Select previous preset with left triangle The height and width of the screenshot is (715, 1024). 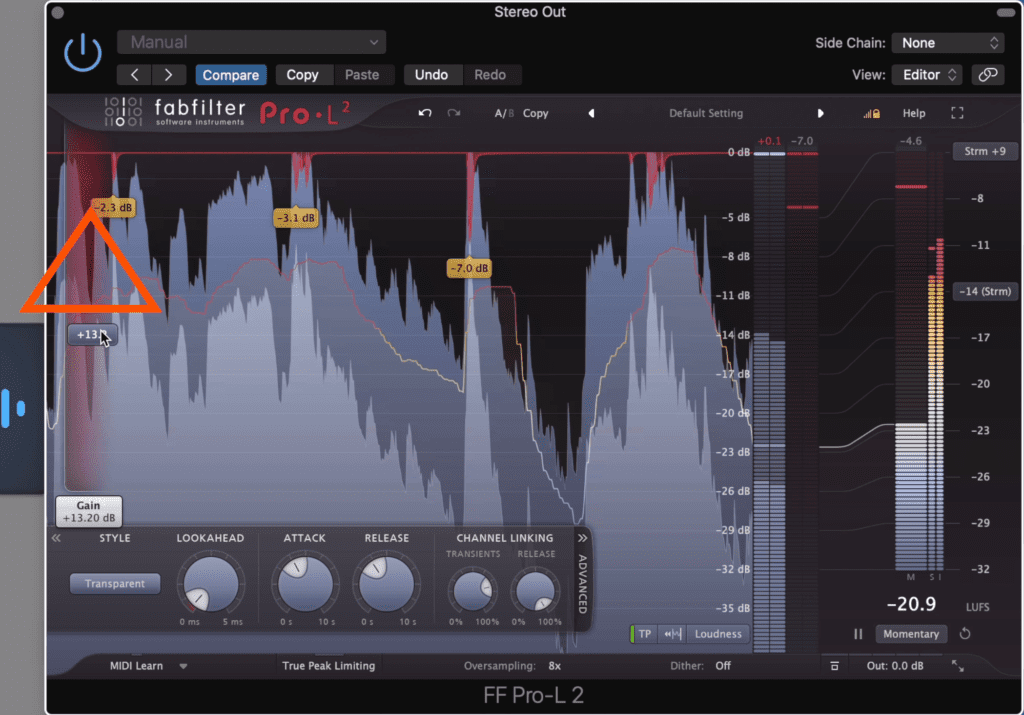pos(592,114)
